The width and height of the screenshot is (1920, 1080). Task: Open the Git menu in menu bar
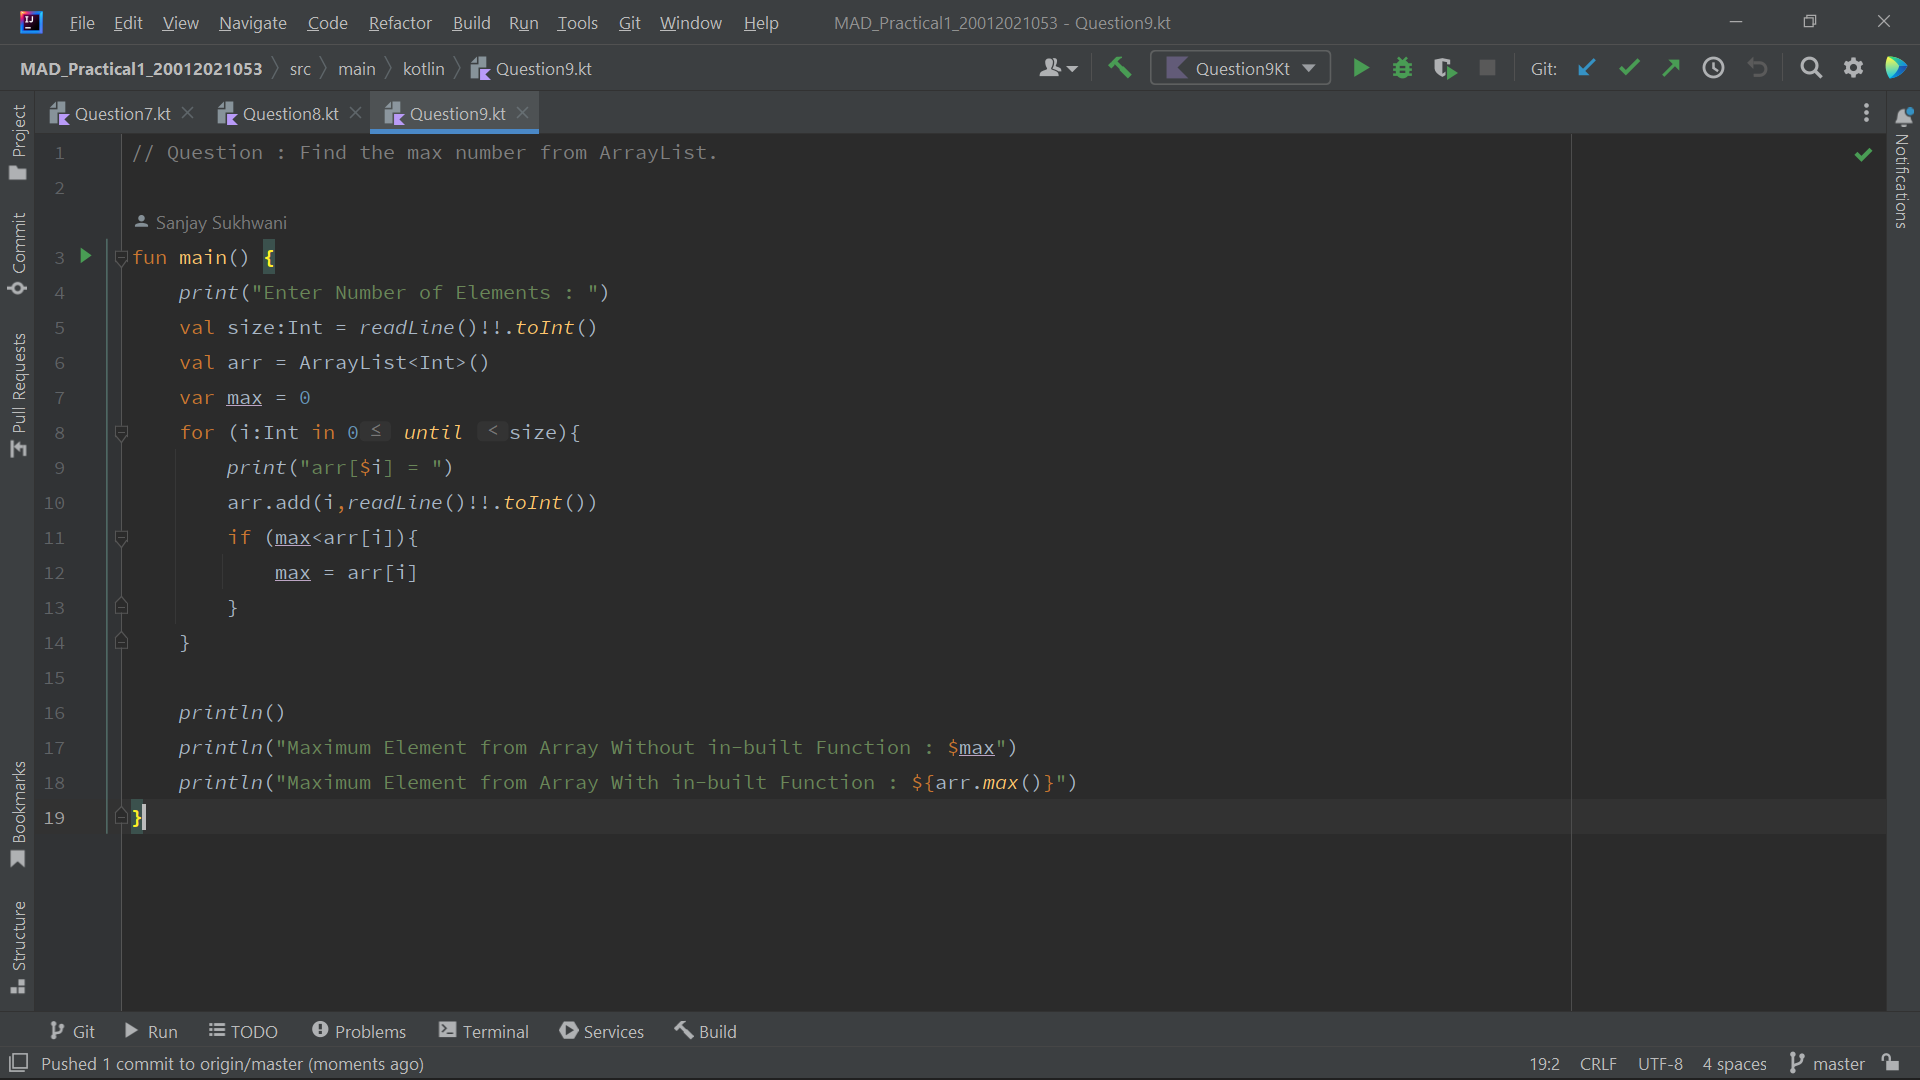629,22
